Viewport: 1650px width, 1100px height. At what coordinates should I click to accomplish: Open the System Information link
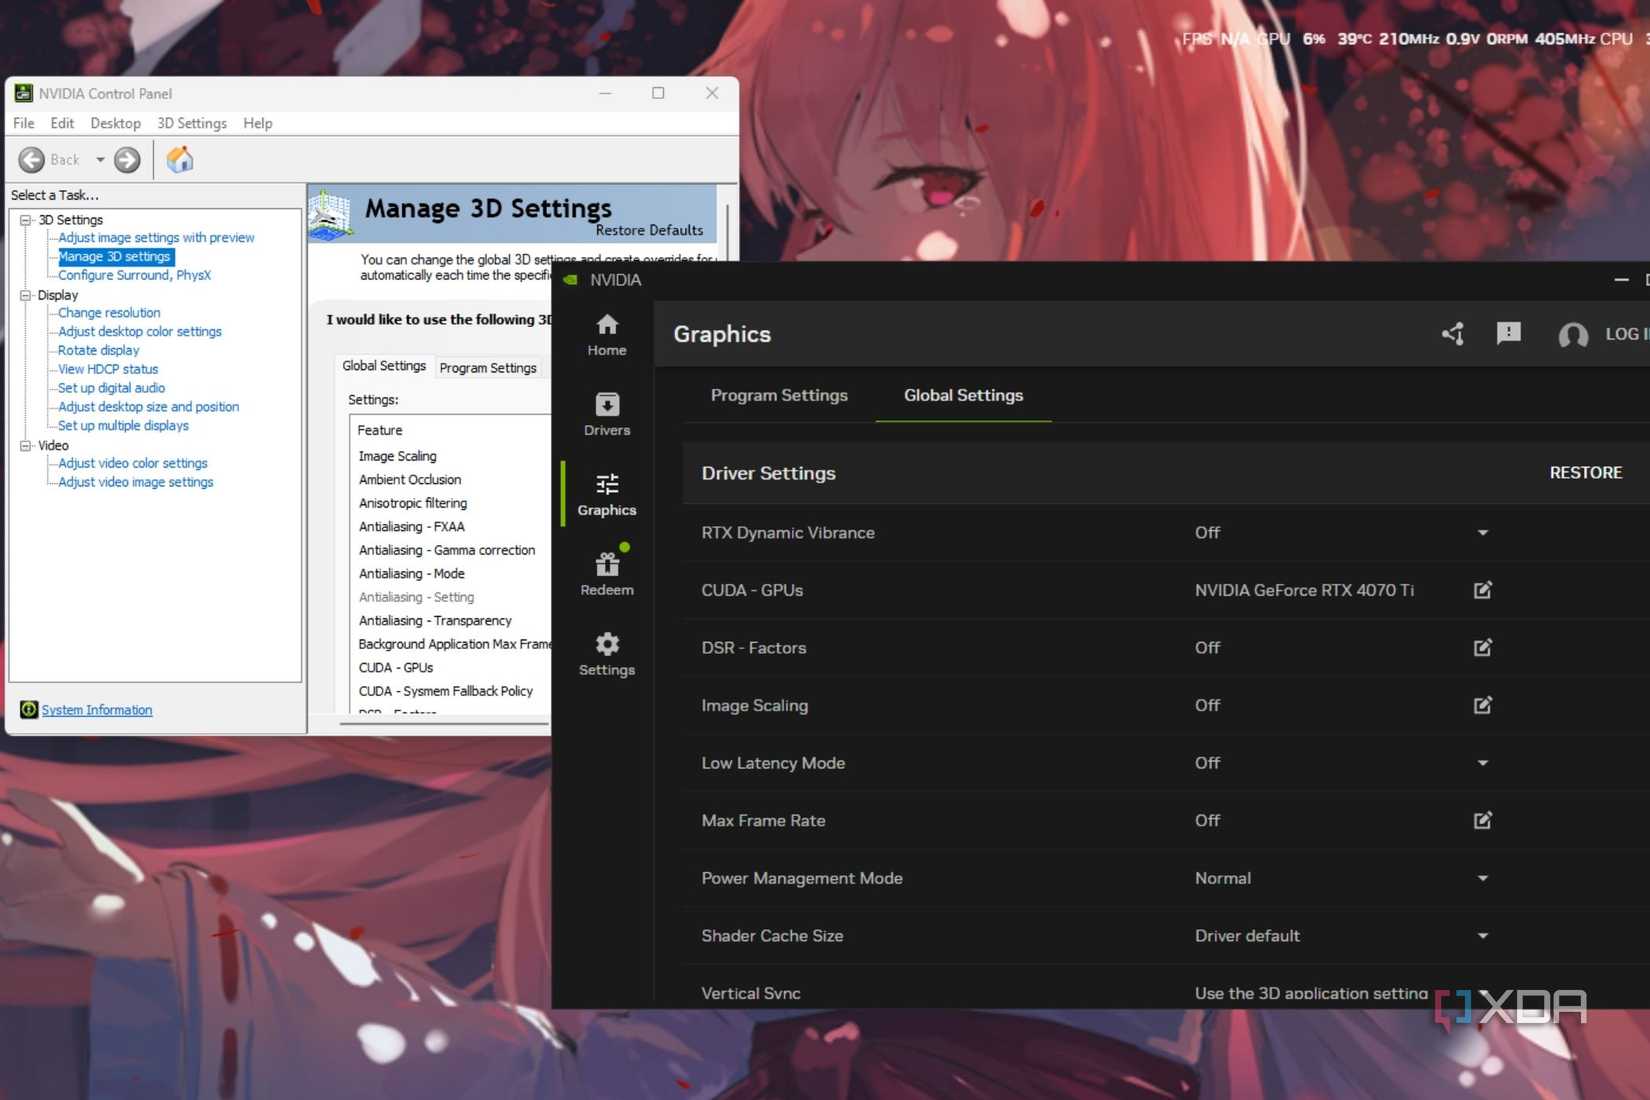click(x=97, y=709)
